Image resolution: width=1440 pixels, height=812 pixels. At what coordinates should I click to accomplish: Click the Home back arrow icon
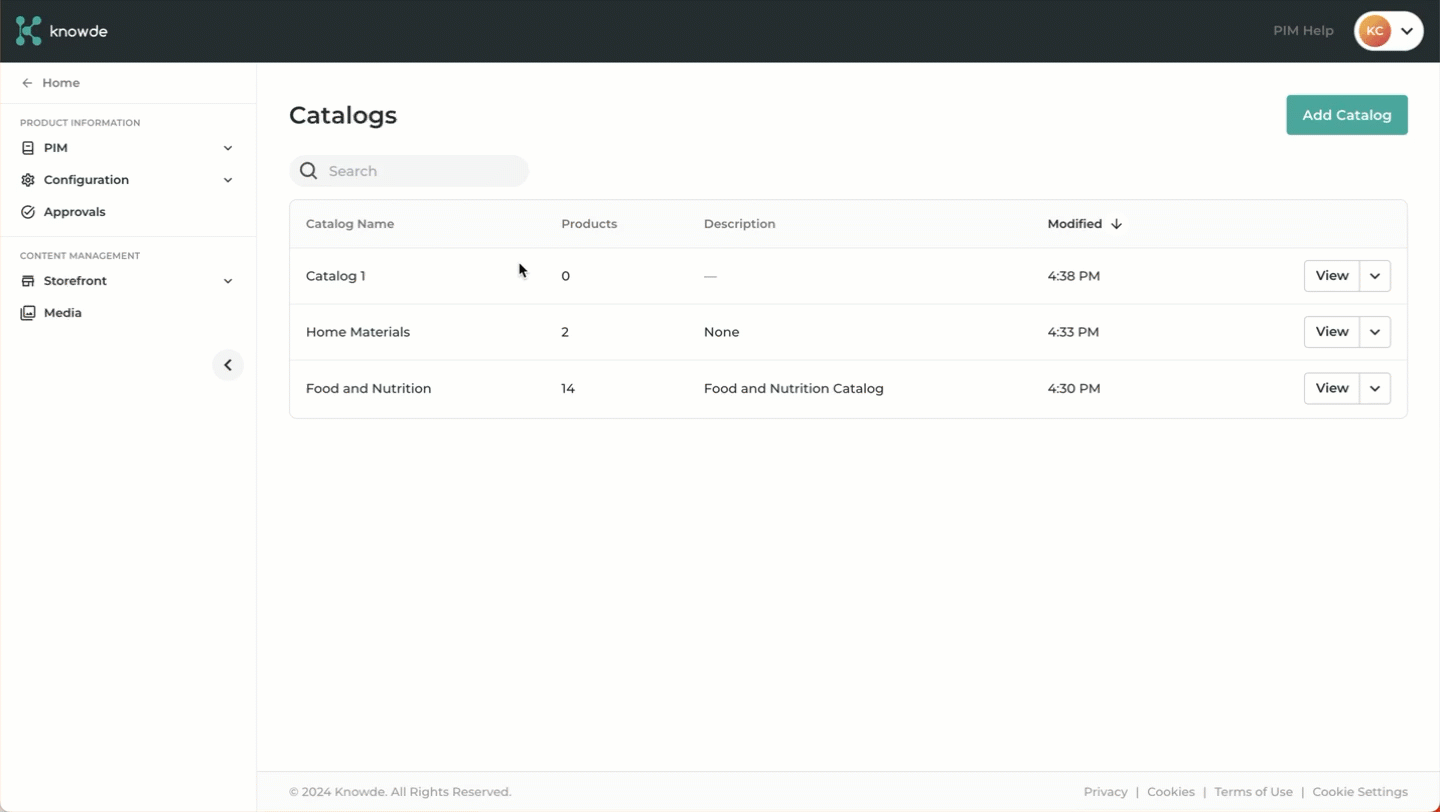[x=27, y=83]
